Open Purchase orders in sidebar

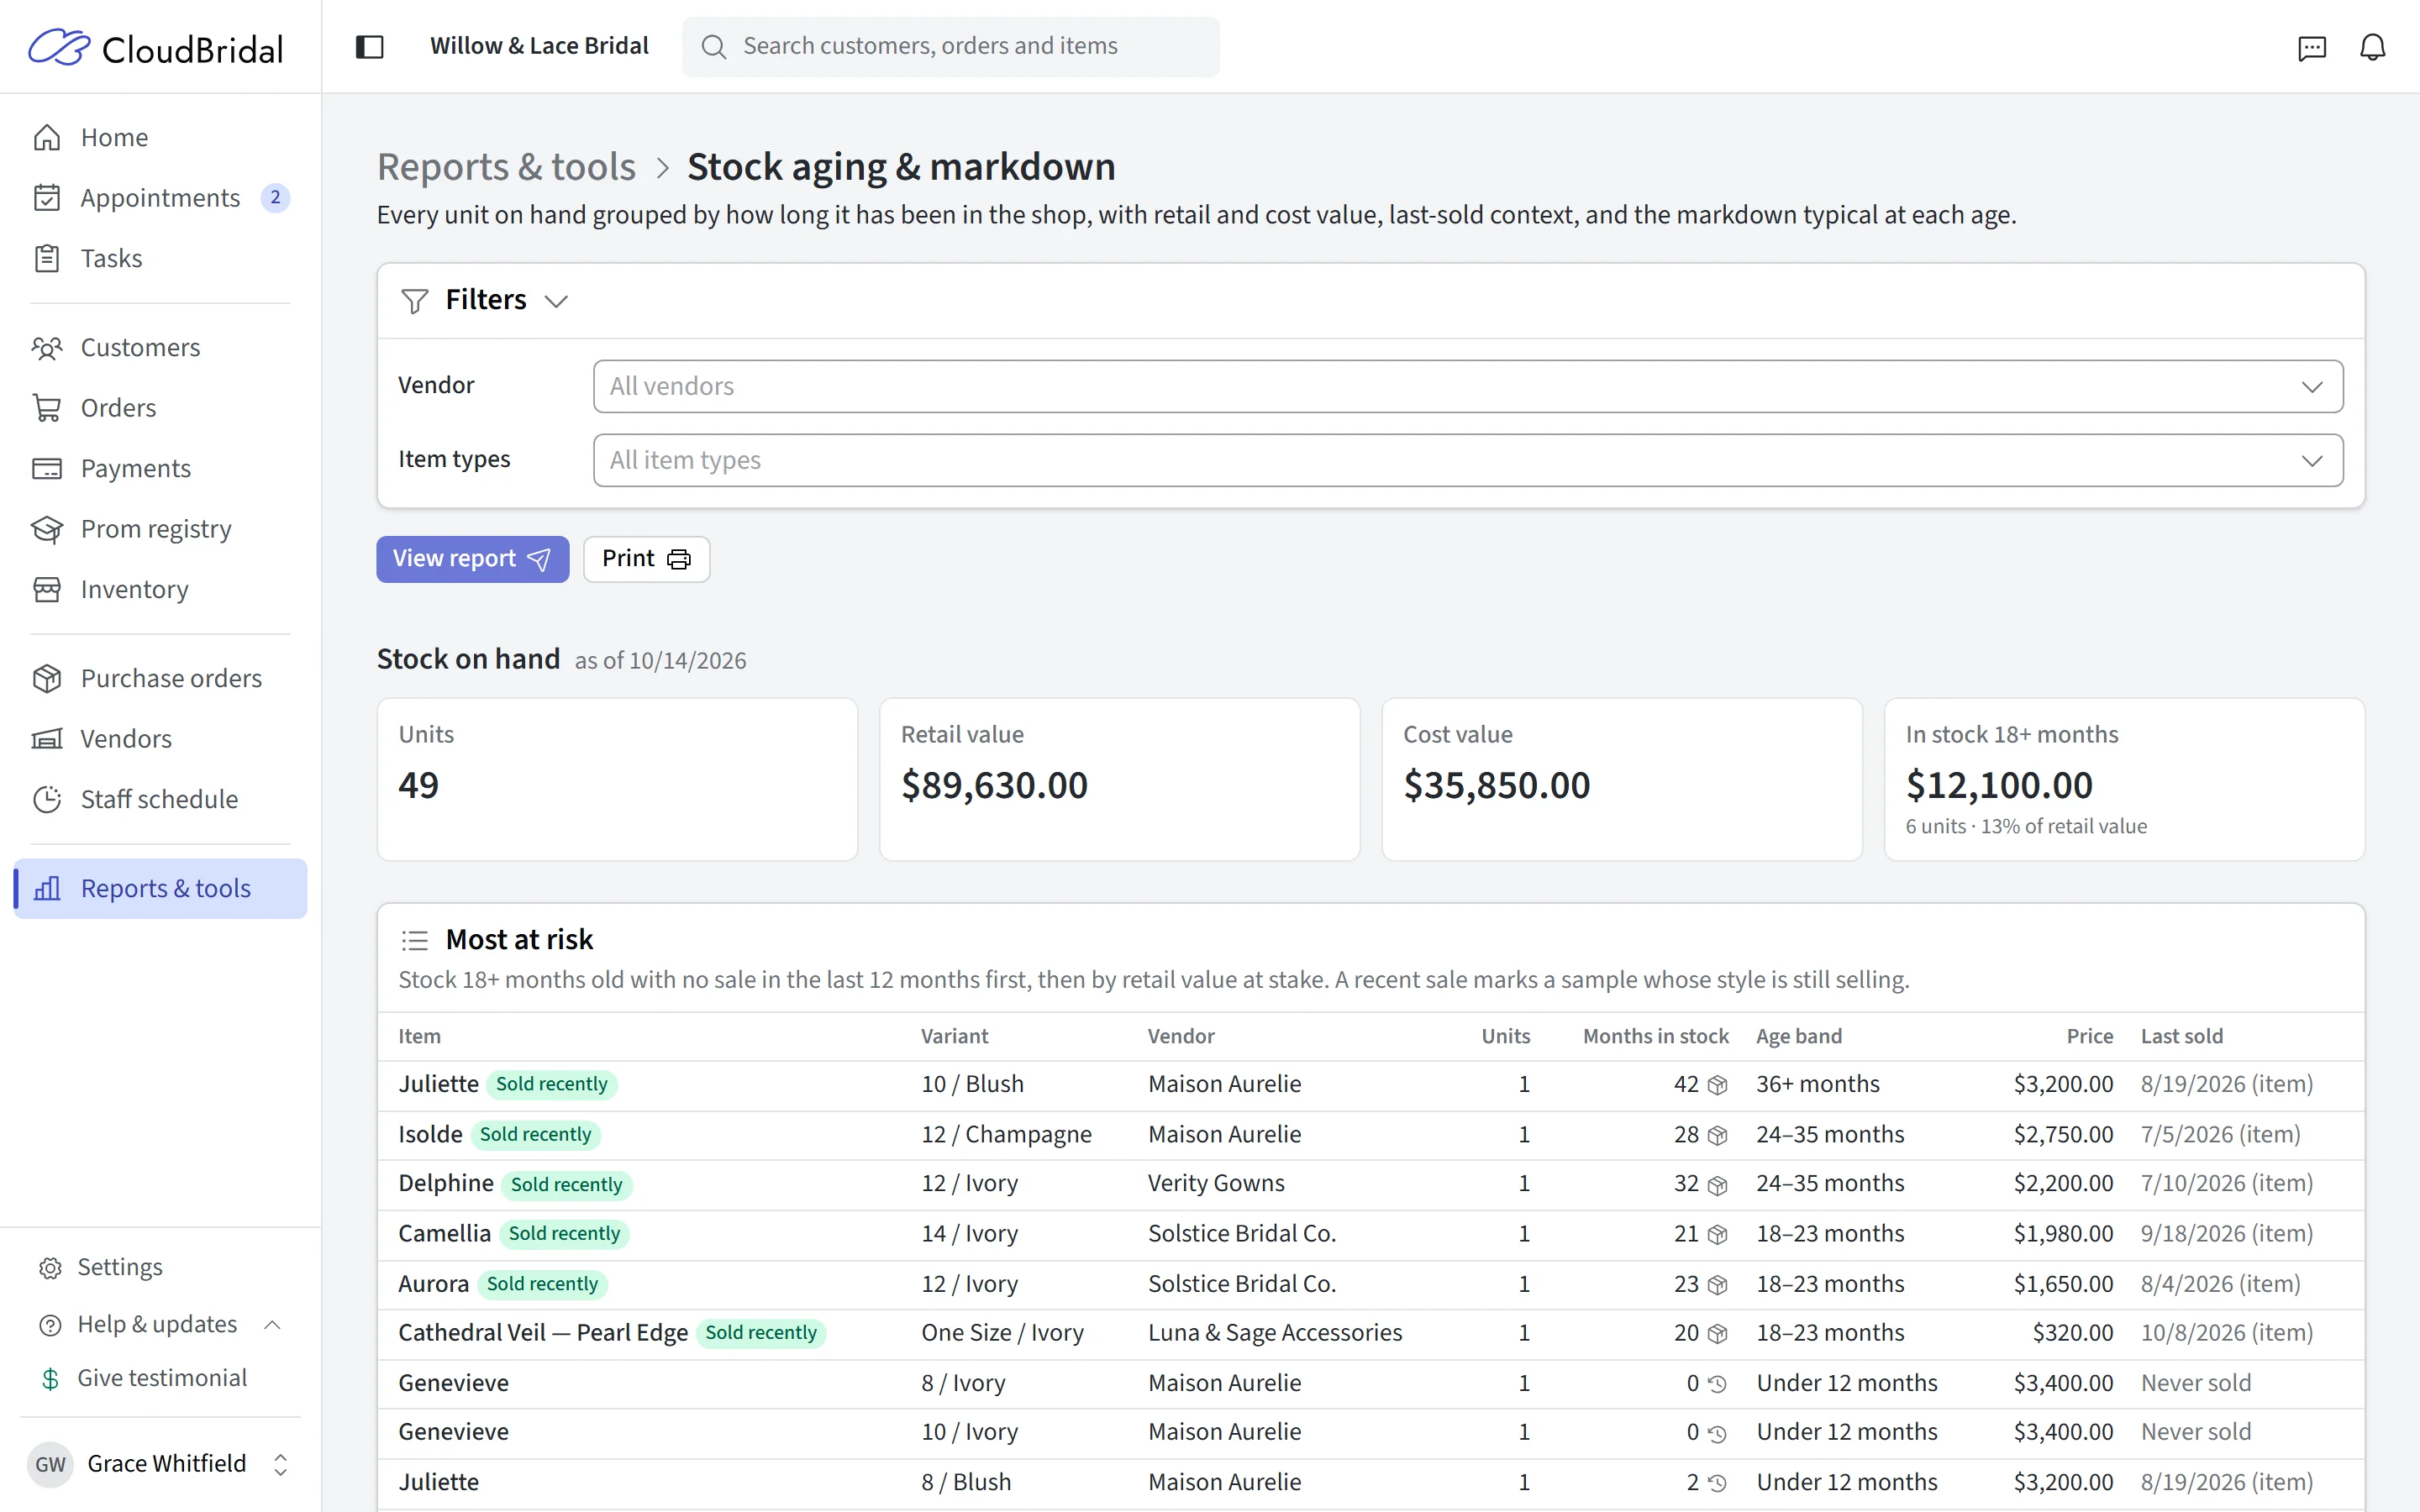pyautogui.click(x=160, y=678)
